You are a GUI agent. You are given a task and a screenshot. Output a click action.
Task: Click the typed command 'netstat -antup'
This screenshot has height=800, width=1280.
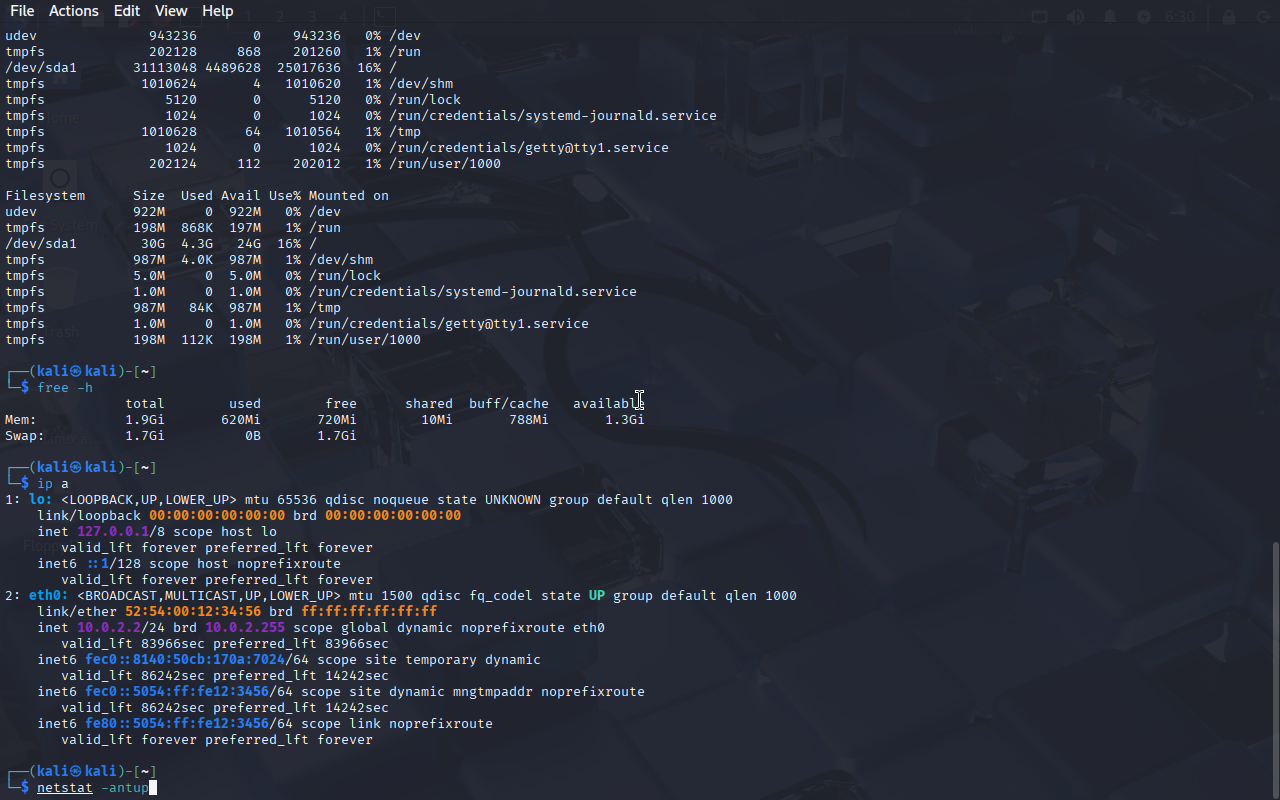(x=93, y=788)
